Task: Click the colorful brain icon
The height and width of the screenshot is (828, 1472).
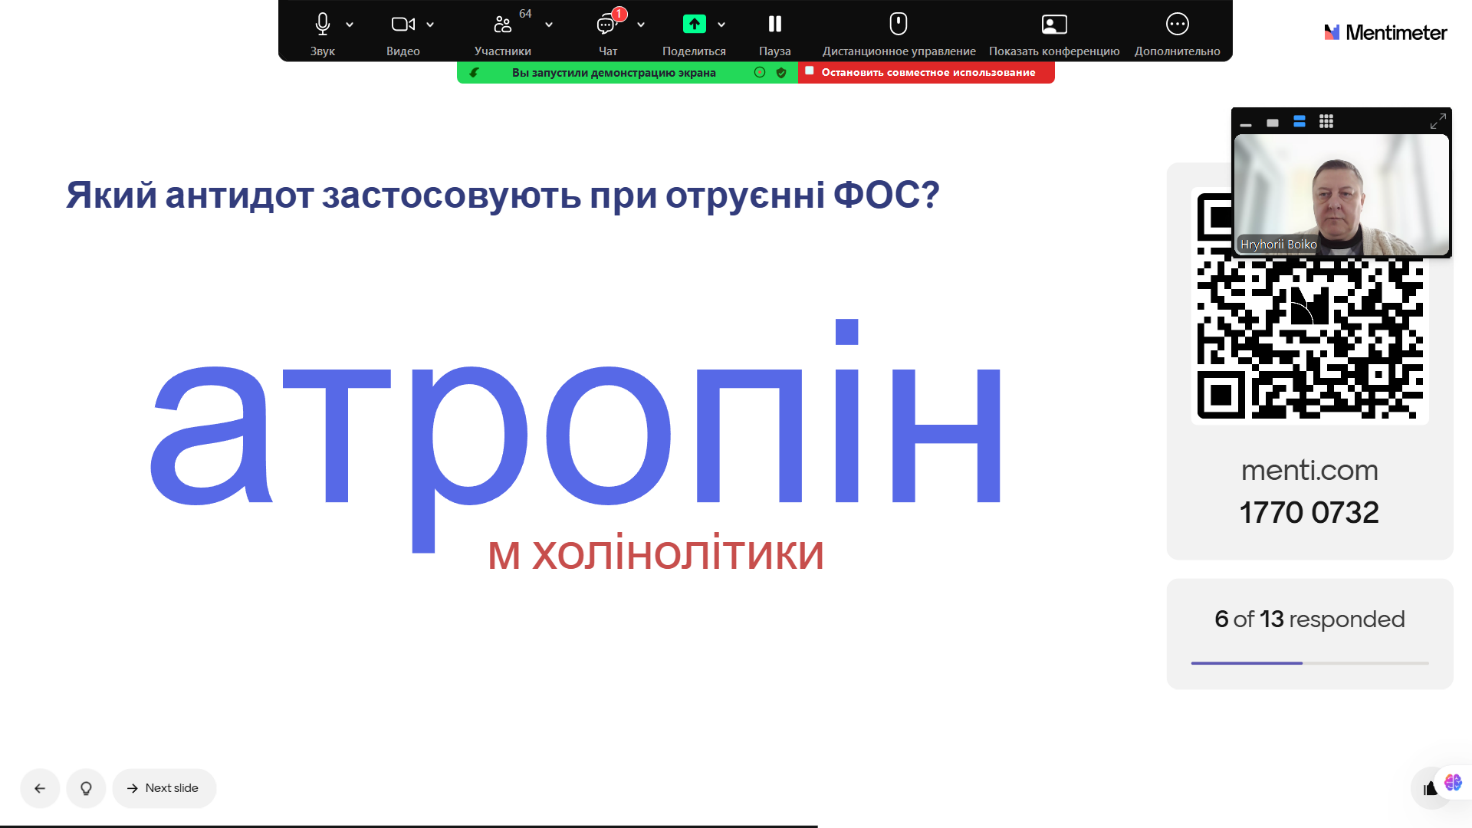Action: [1453, 782]
